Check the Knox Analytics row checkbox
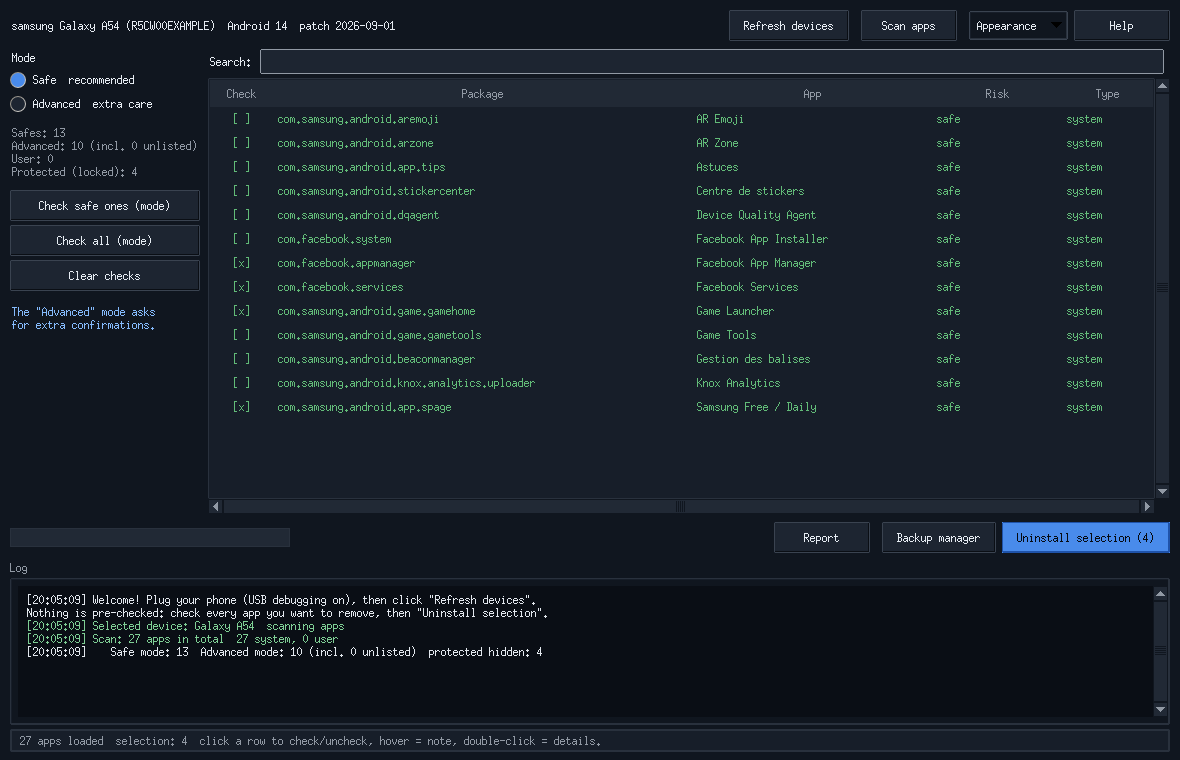 [x=241, y=383]
